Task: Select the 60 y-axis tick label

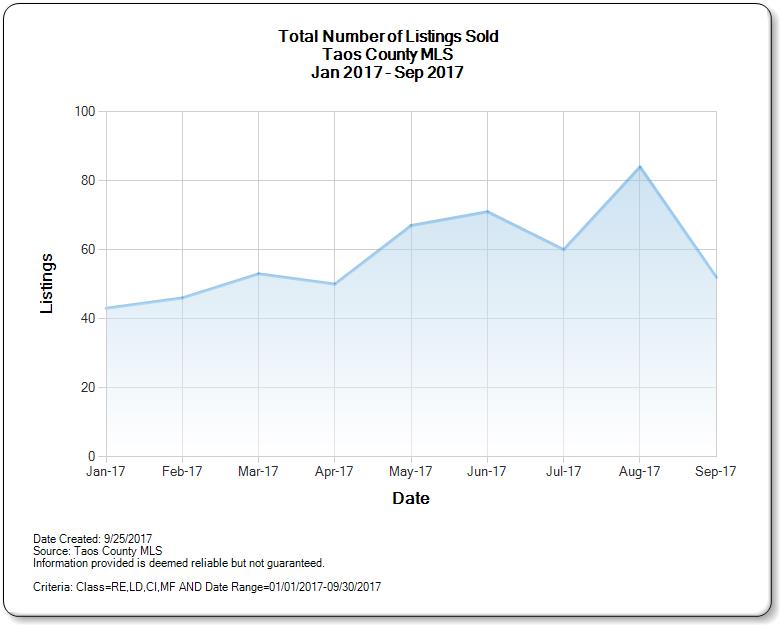Action: coord(87,250)
